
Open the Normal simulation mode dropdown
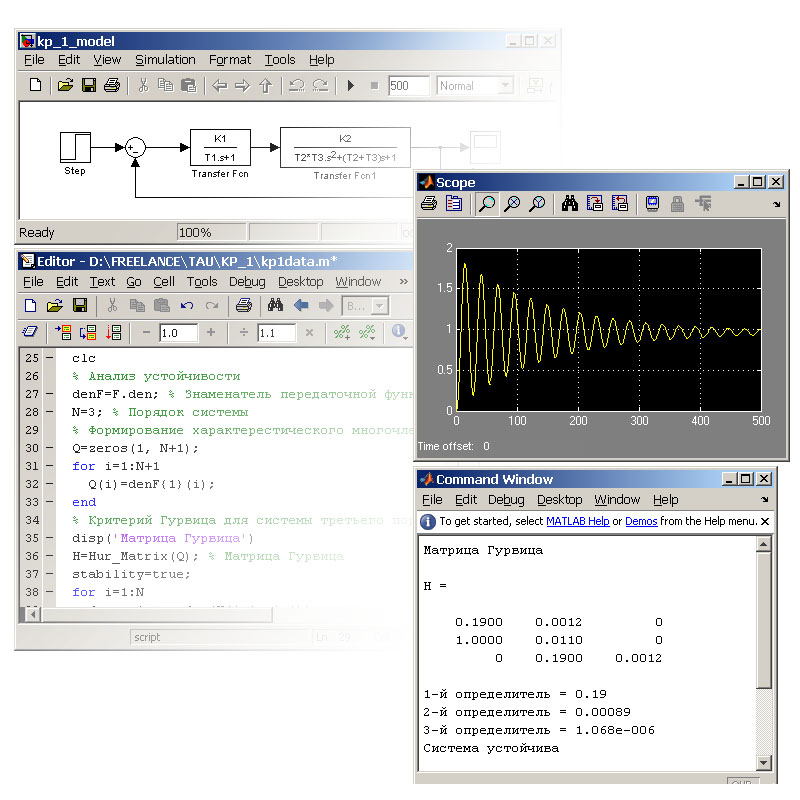click(x=505, y=86)
